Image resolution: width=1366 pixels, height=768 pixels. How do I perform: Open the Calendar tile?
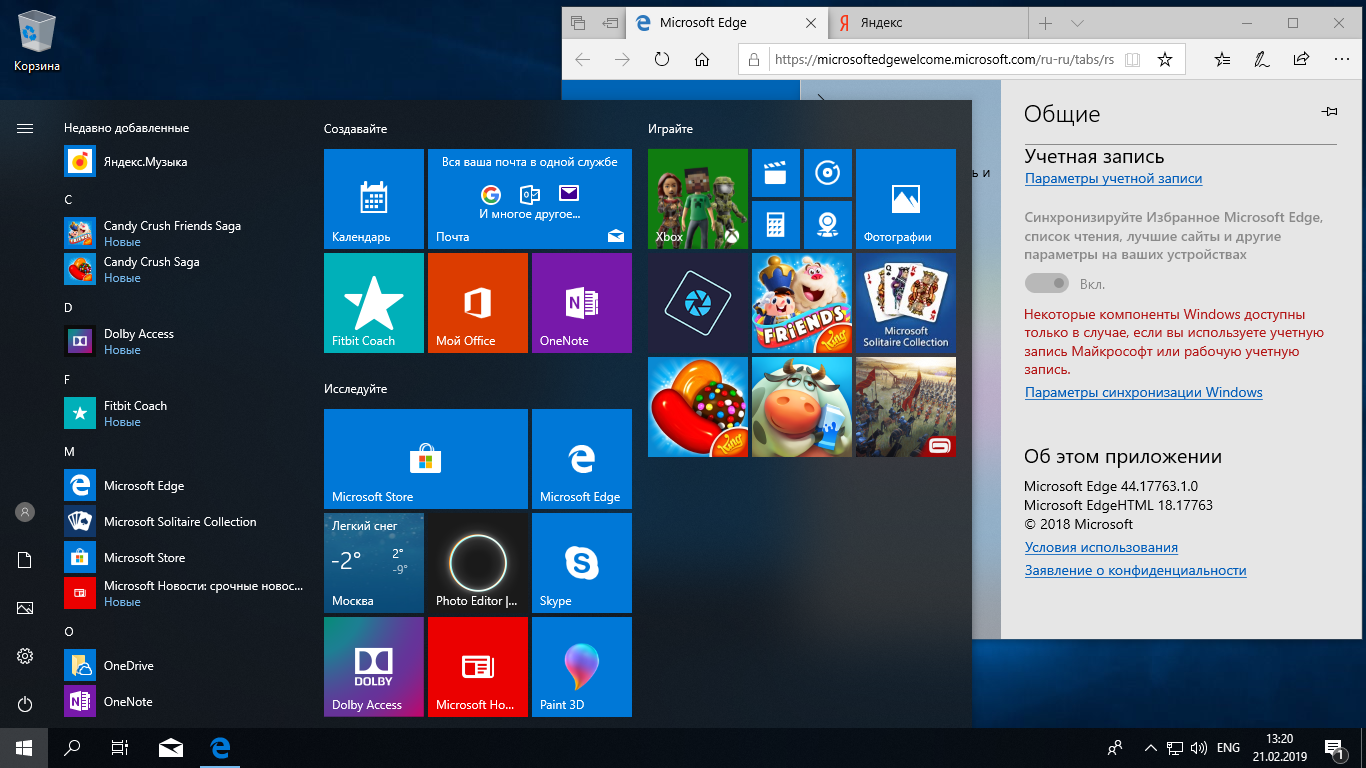374,199
